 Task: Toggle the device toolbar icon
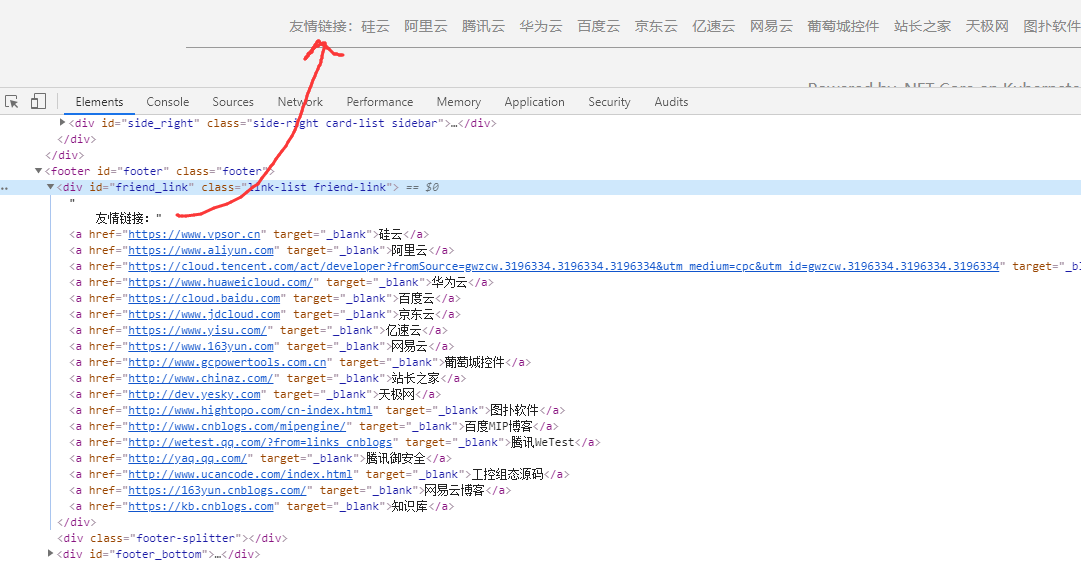tap(38, 102)
